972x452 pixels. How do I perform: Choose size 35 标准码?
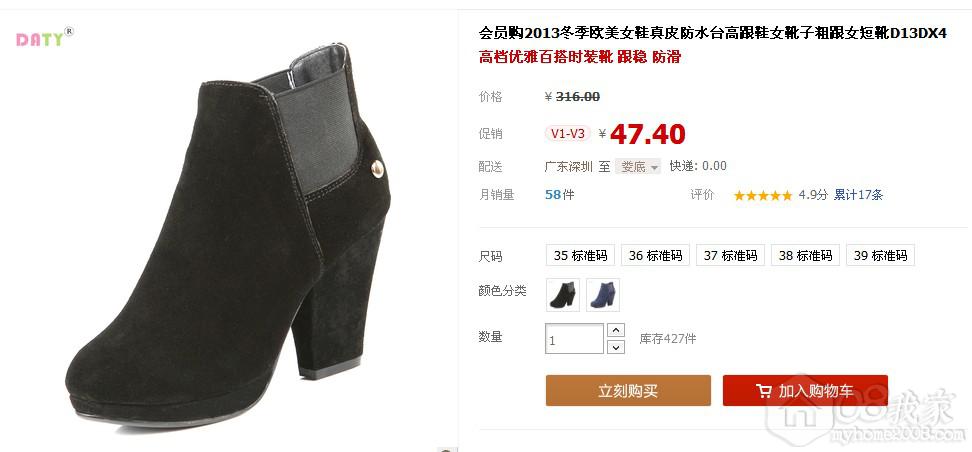tap(580, 255)
